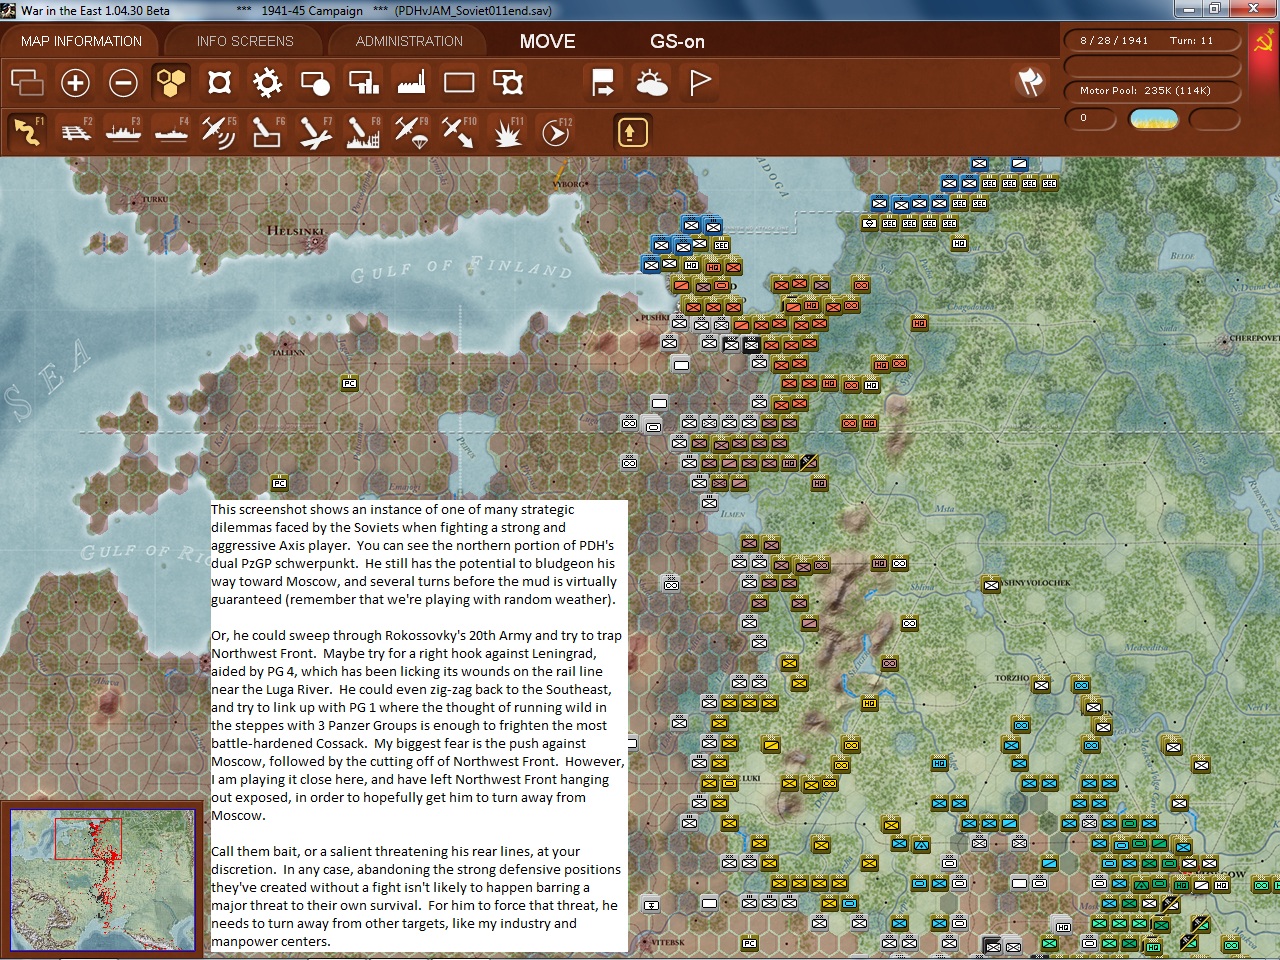Select the F4 ship icon

(x=171, y=132)
